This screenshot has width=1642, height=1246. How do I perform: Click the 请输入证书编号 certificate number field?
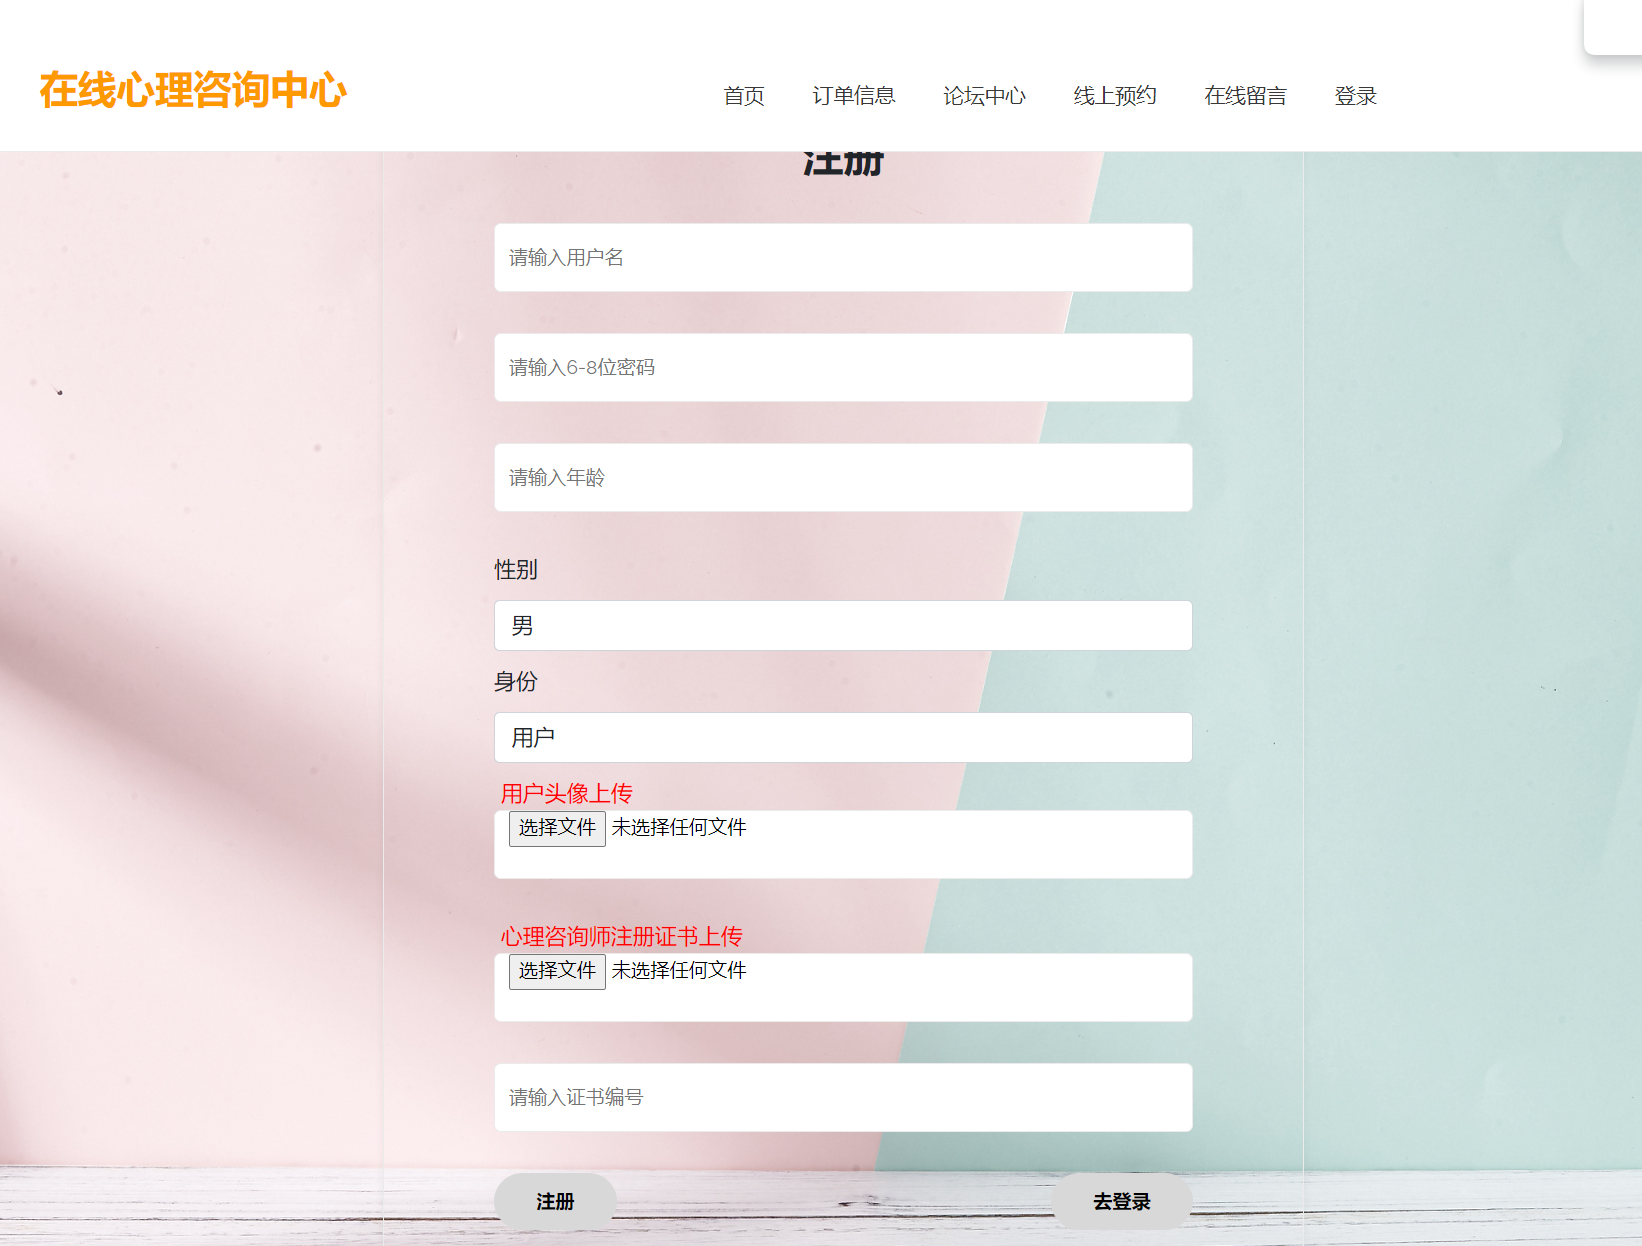click(842, 1098)
